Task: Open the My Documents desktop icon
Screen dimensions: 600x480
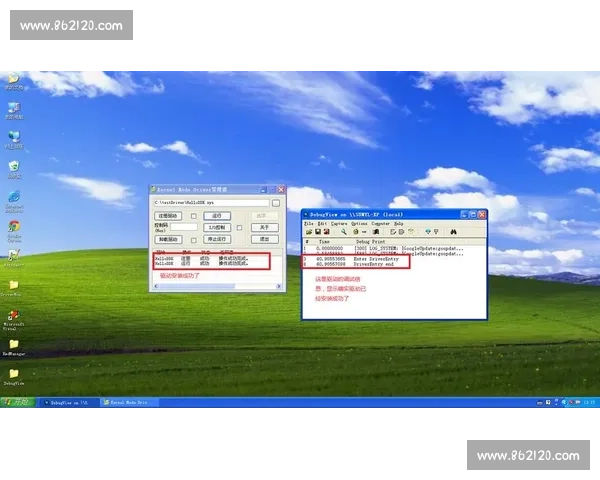Action: pyautogui.click(x=14, y=81)
